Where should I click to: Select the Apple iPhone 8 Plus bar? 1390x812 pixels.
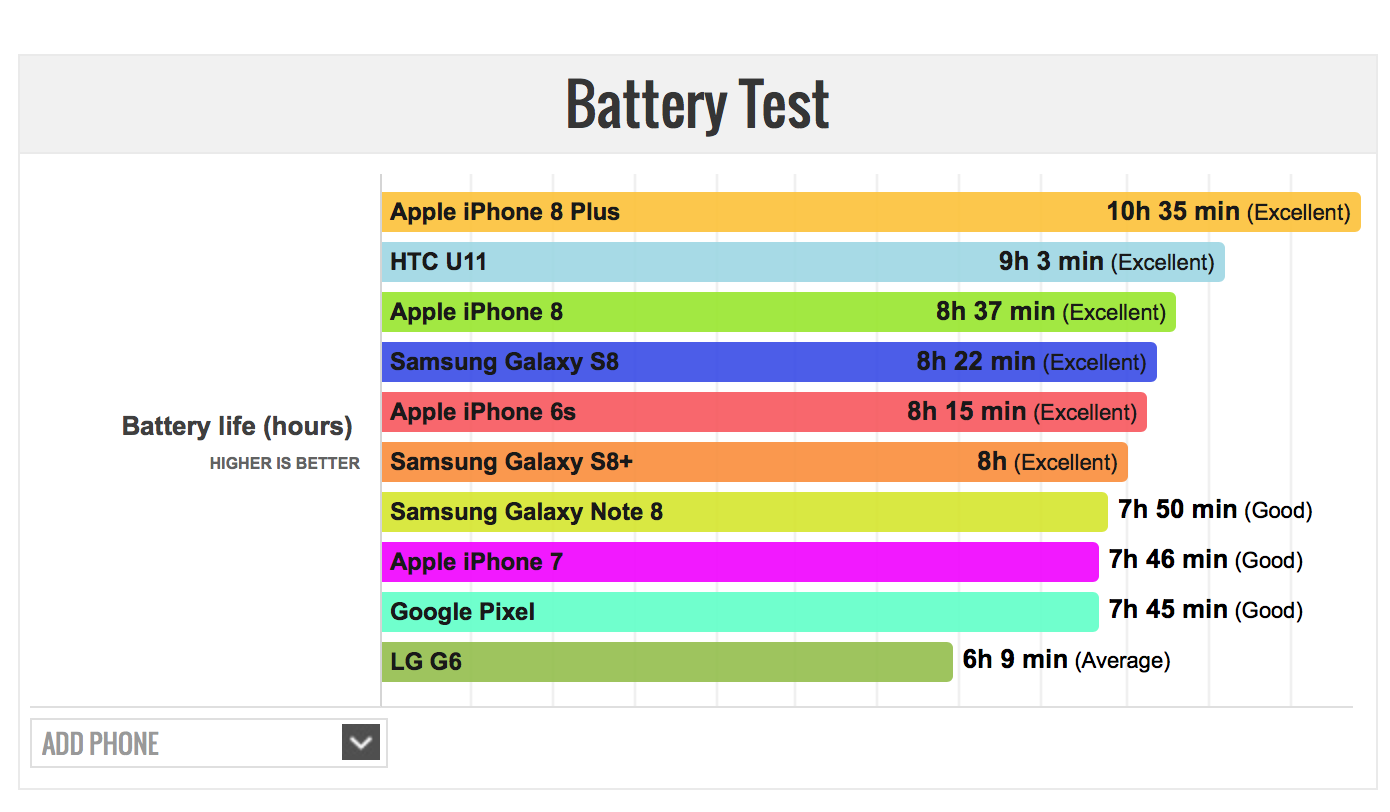[x=871, y=212]
